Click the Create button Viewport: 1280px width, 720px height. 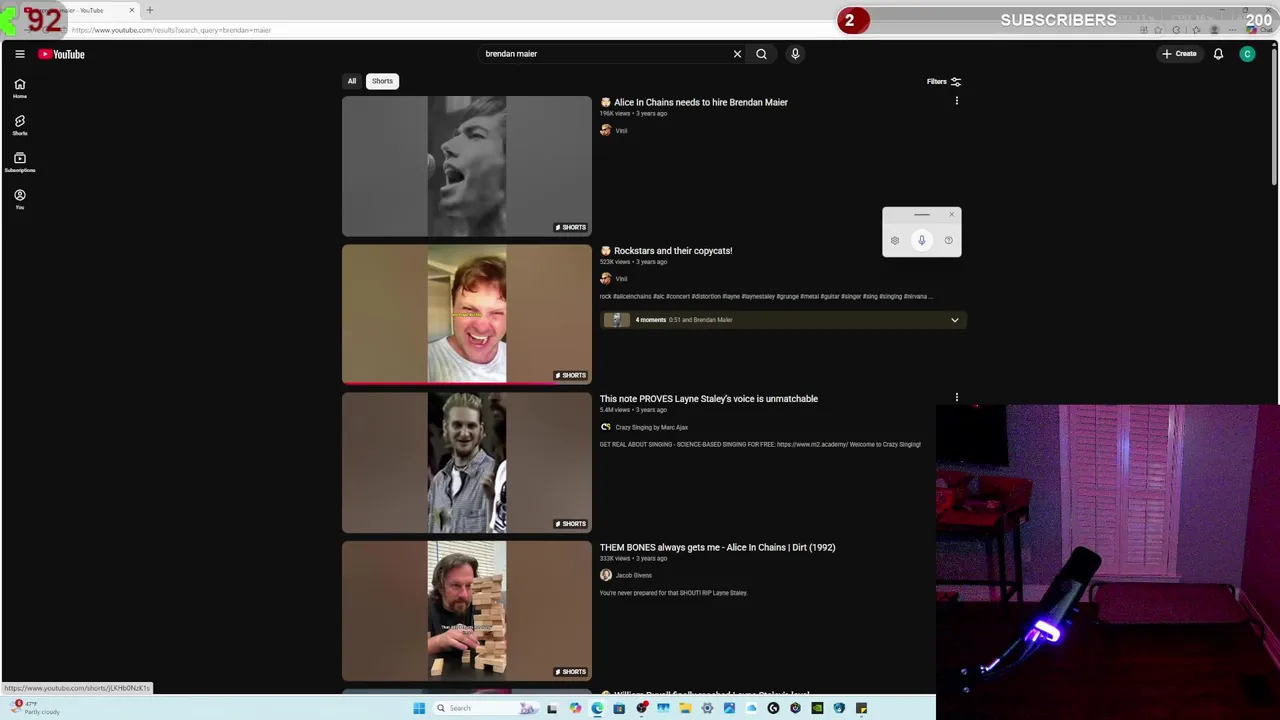[x=1179, y=54]
